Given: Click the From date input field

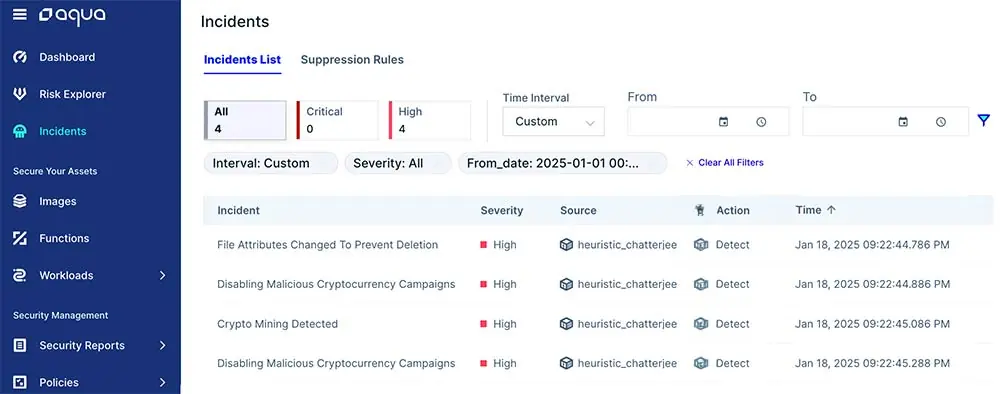Looking at the screenshot, I should [708, 121].
